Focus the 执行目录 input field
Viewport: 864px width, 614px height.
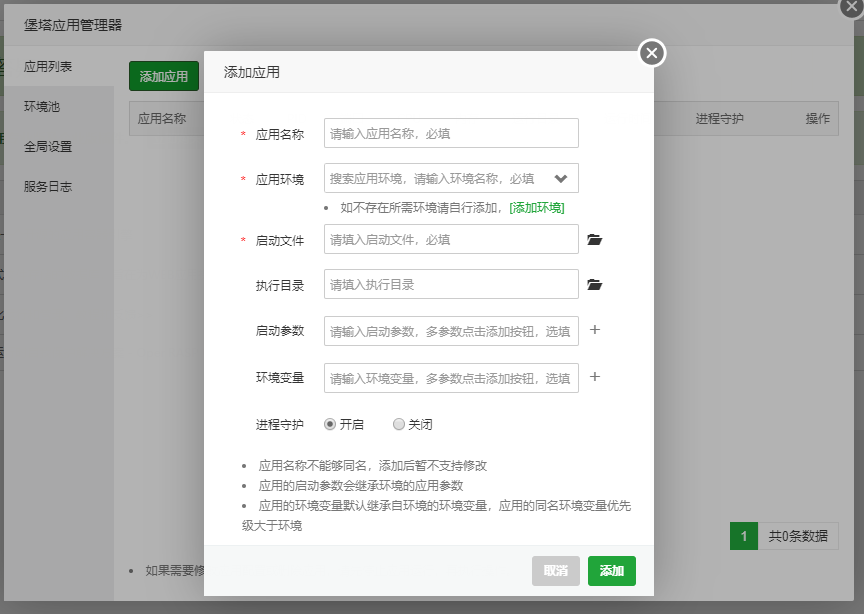point(451,284)
